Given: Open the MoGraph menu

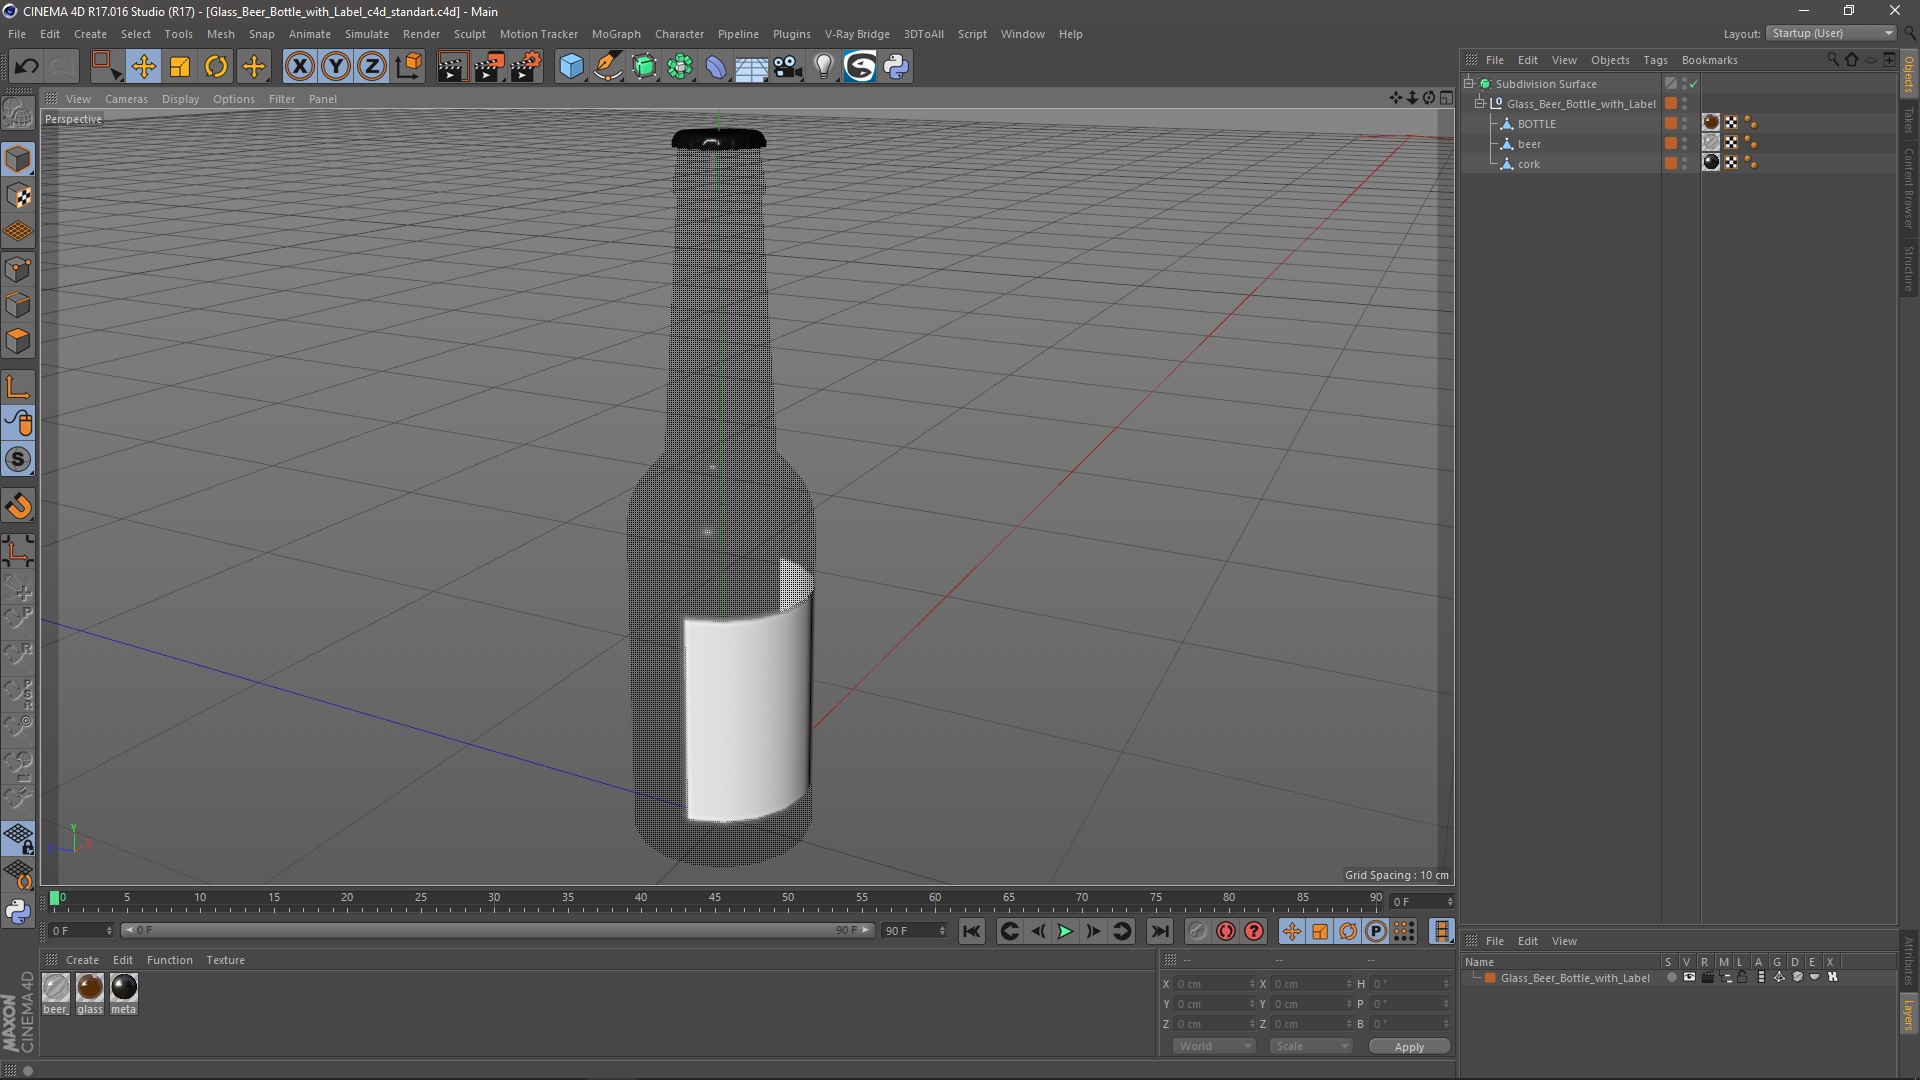Looking at the screenshot, I should pos(615,34).
